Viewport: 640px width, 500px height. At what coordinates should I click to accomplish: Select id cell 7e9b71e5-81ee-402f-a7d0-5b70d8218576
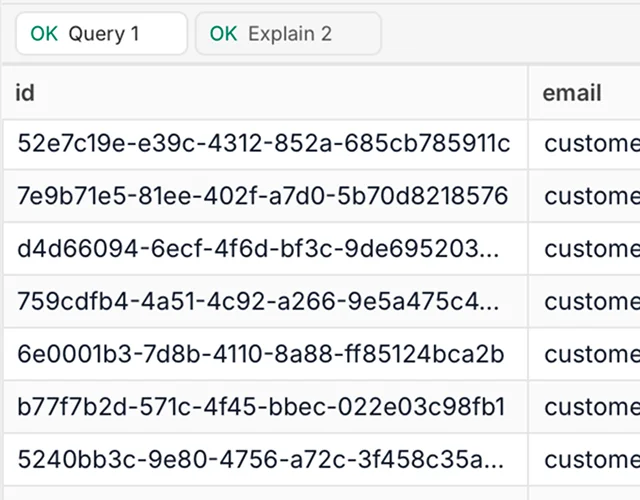[264, 196]
